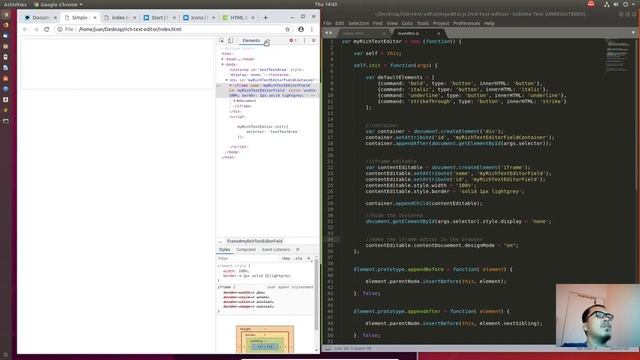Toggle Sublime side bar status icon
This screenshot has height=360, width=640.
[x=328, y=349]
